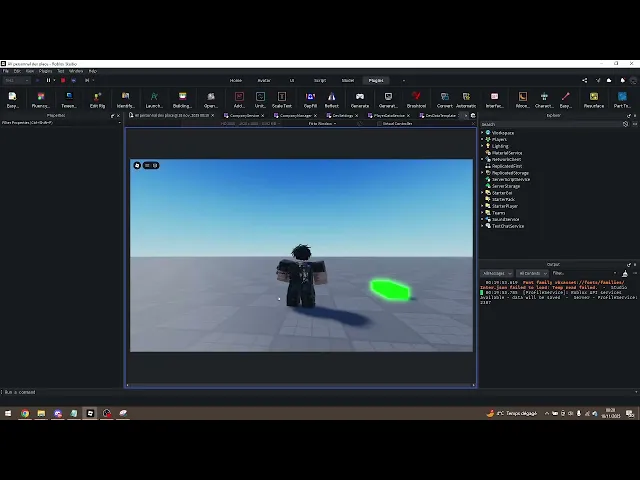This screenshot has height=480, width=640.
Task: Open the Plugins menu in menu bar
Action: [x=45, y=71]
